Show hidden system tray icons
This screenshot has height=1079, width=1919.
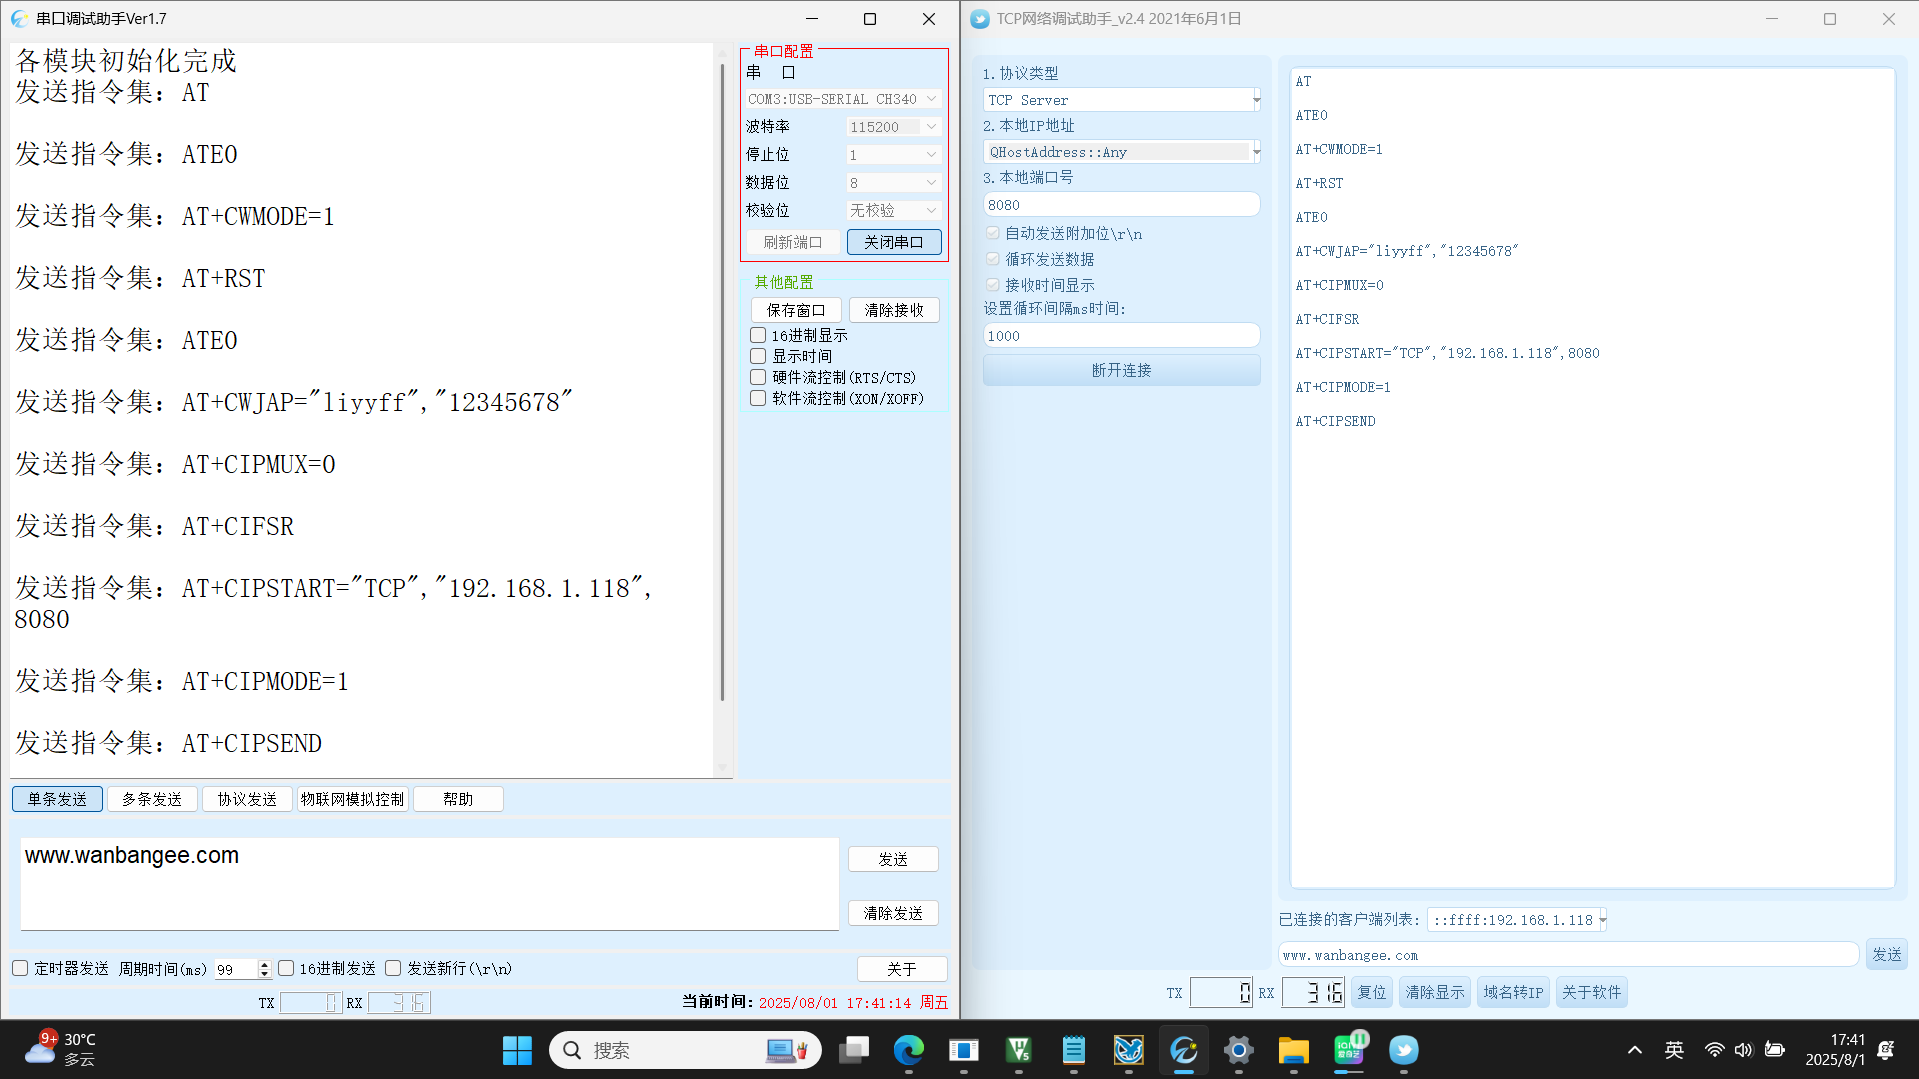[1635, 1050]
